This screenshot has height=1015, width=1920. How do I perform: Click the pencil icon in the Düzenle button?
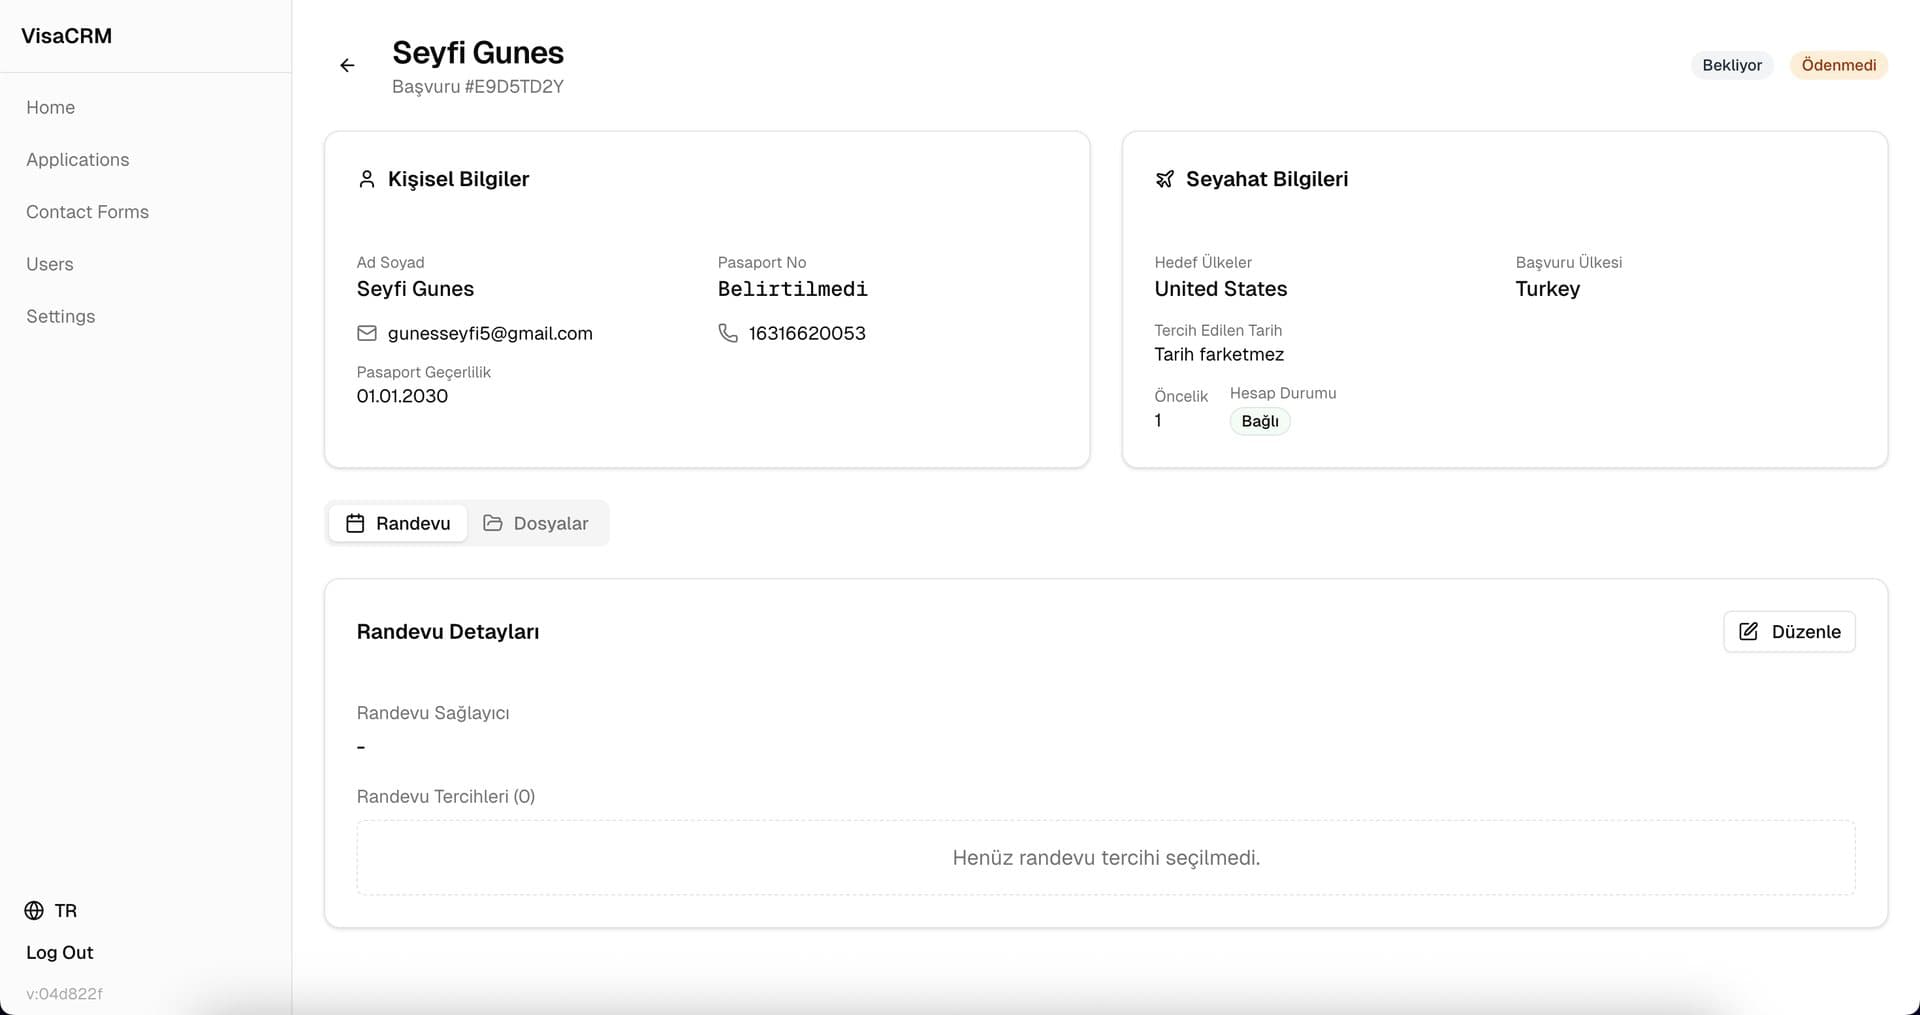point(1748,631)
